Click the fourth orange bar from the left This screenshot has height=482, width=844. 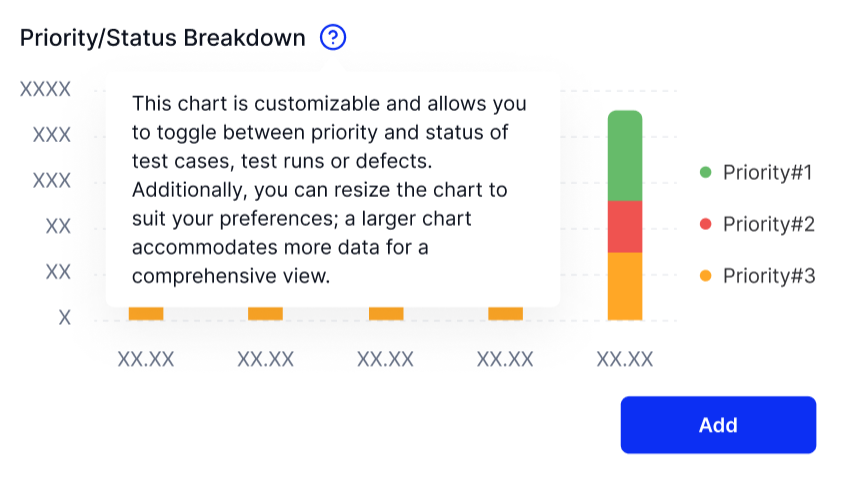(x=506, y=314)
